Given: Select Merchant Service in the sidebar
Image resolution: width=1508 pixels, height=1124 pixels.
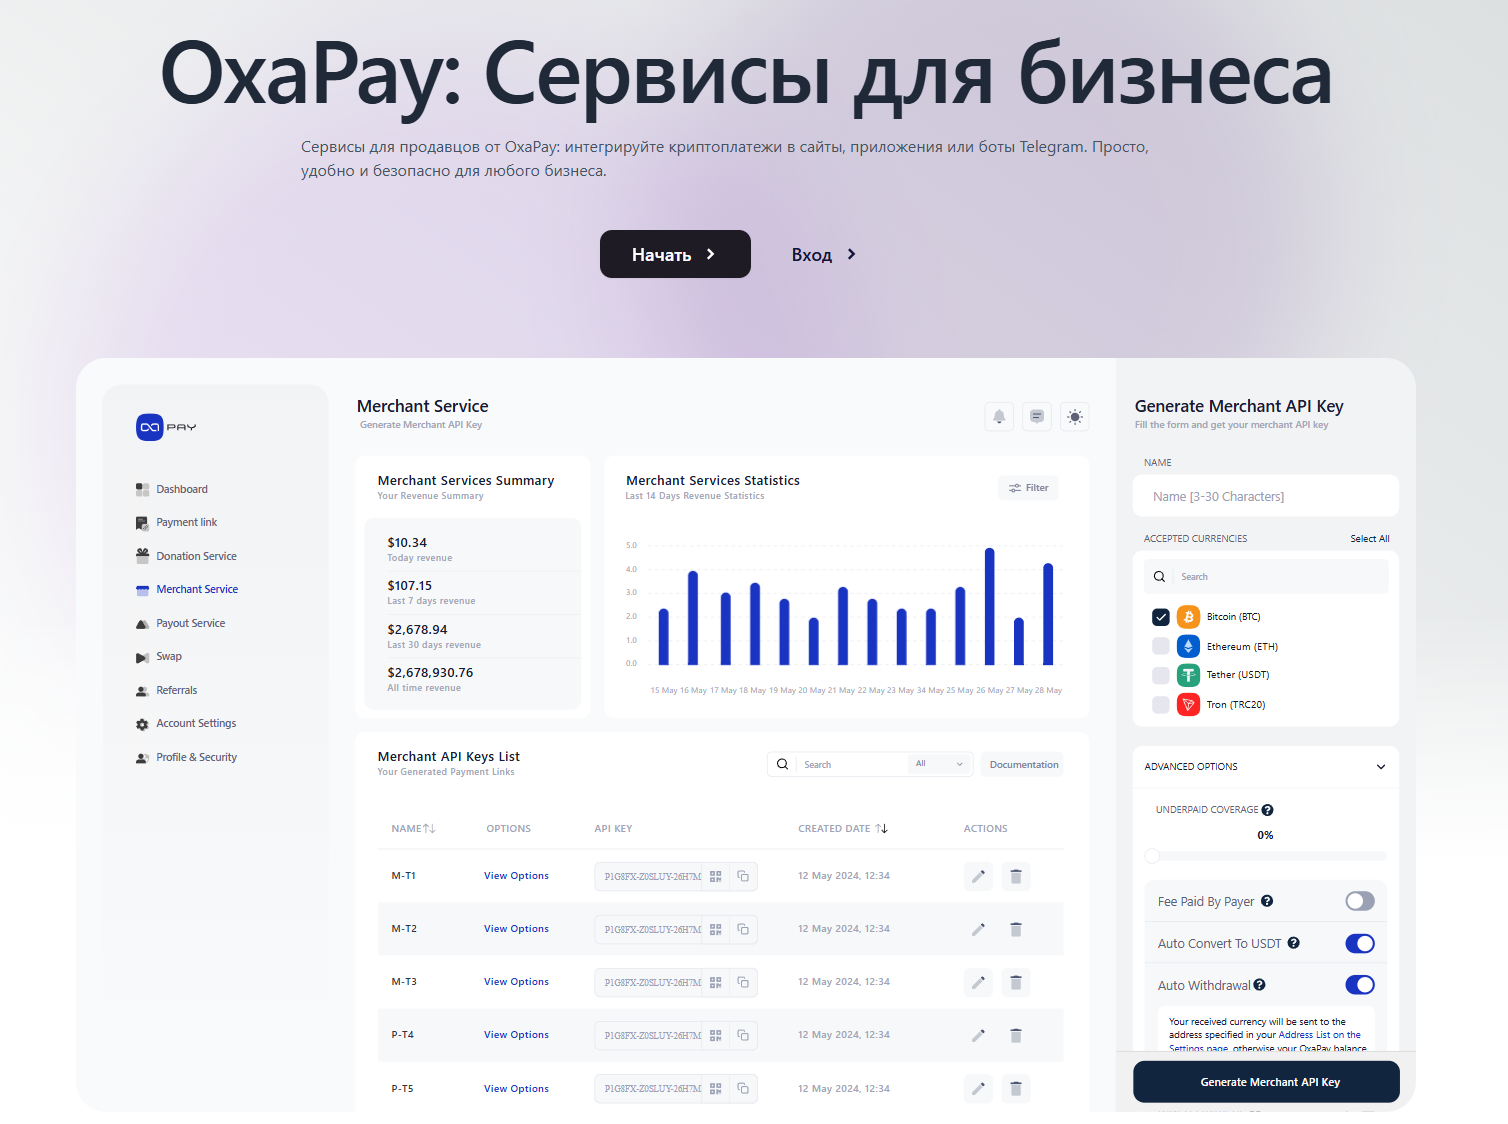Looking at the screenshot, I should 187,589.
